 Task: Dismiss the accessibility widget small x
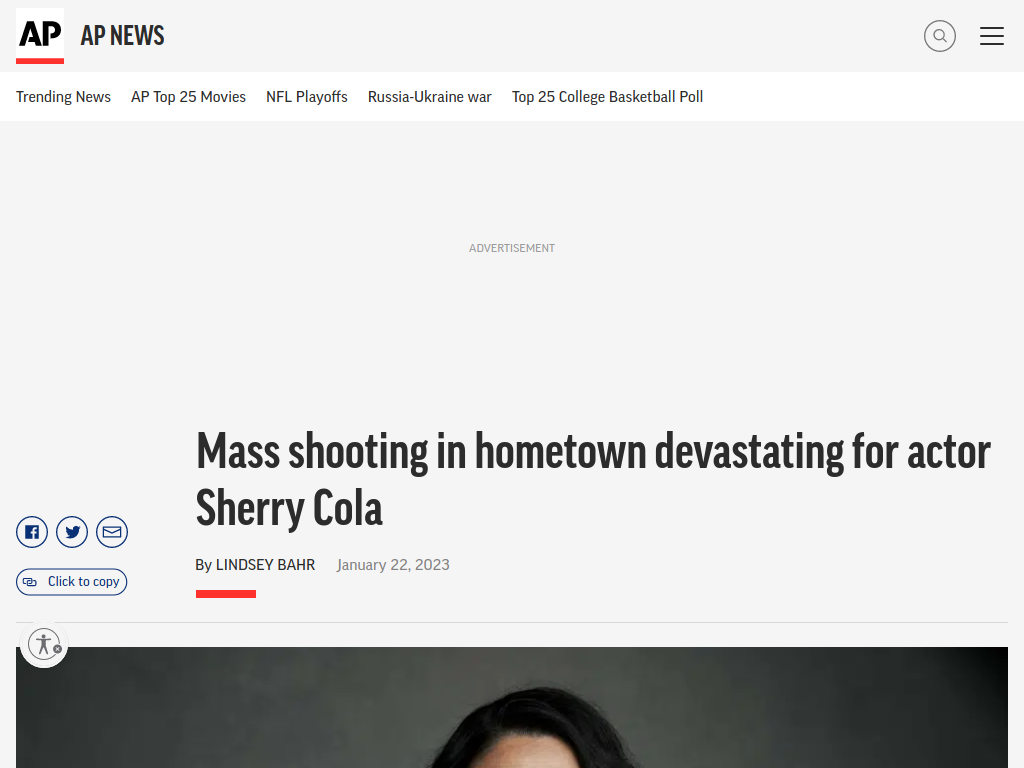[57, 649]
